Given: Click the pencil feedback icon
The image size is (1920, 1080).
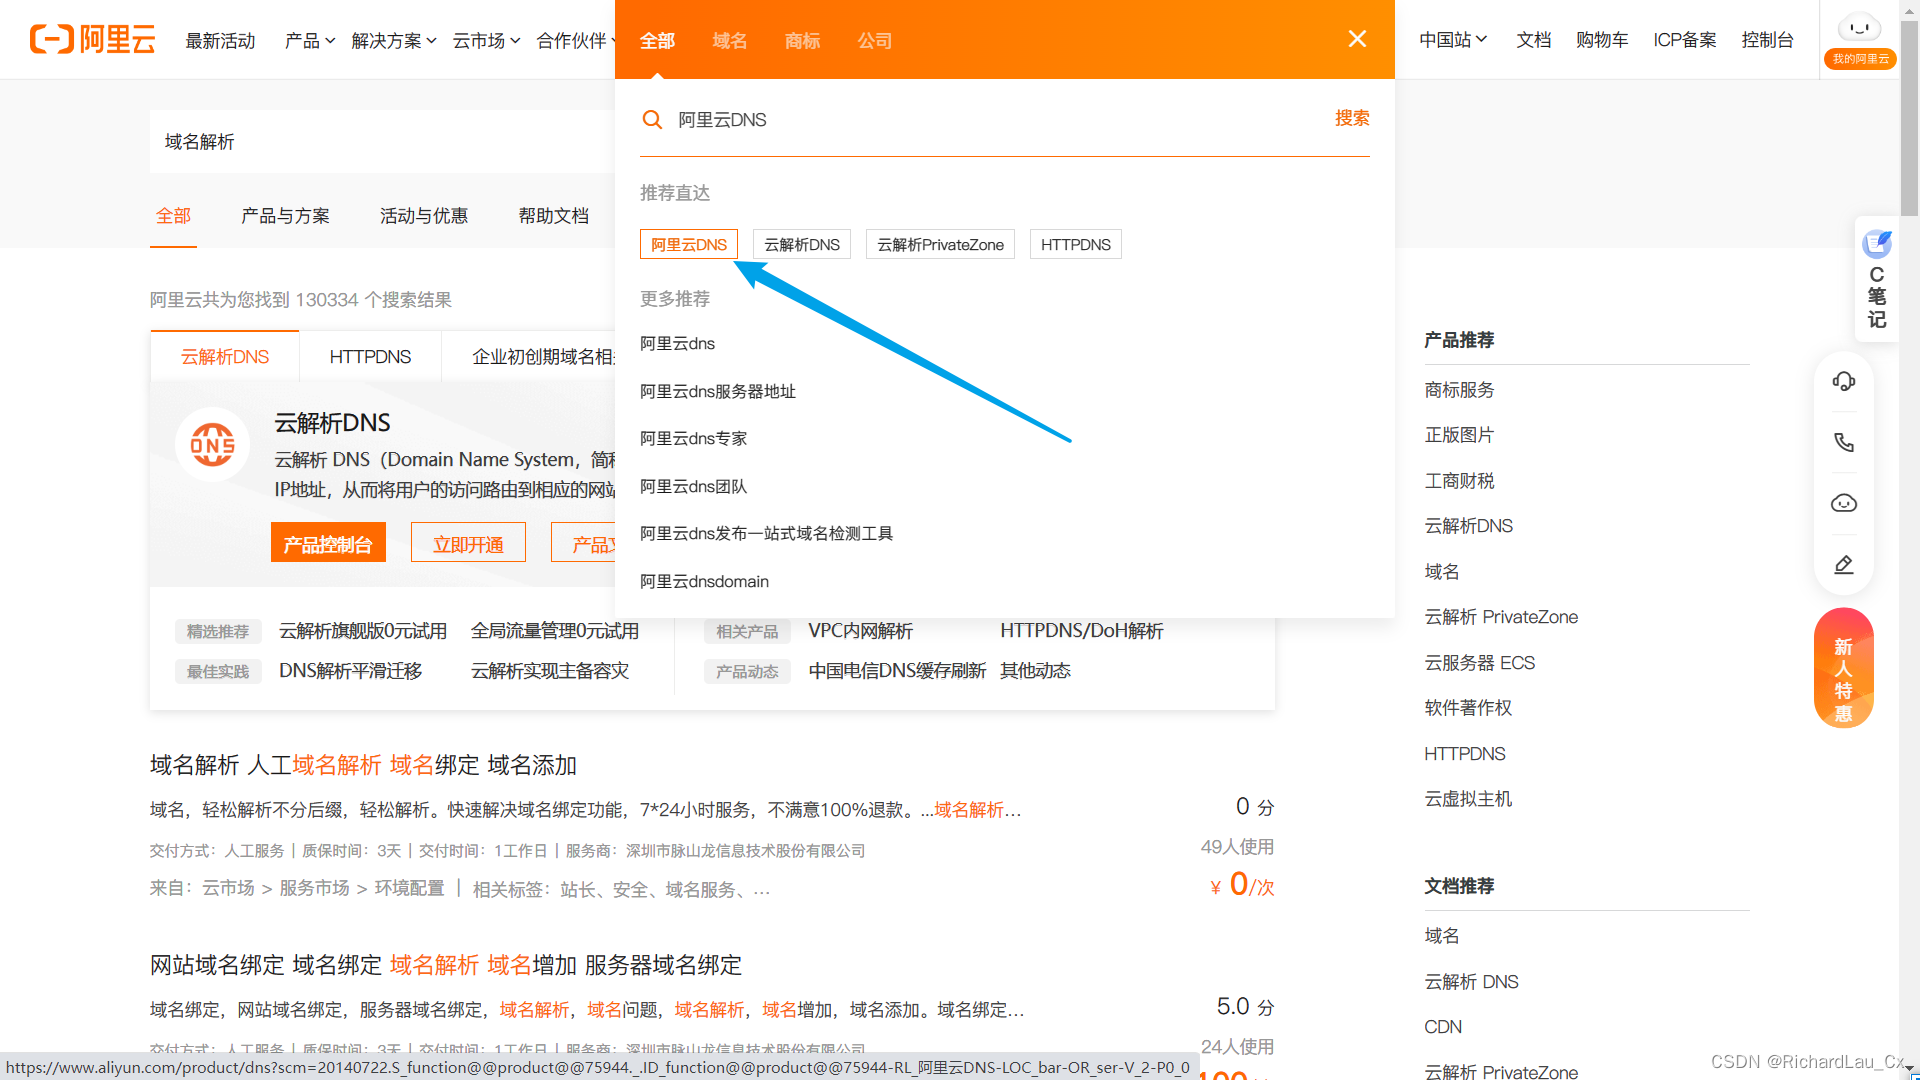Looking at the screenshot, I should pyautogui.click(x=1844, y=565).
